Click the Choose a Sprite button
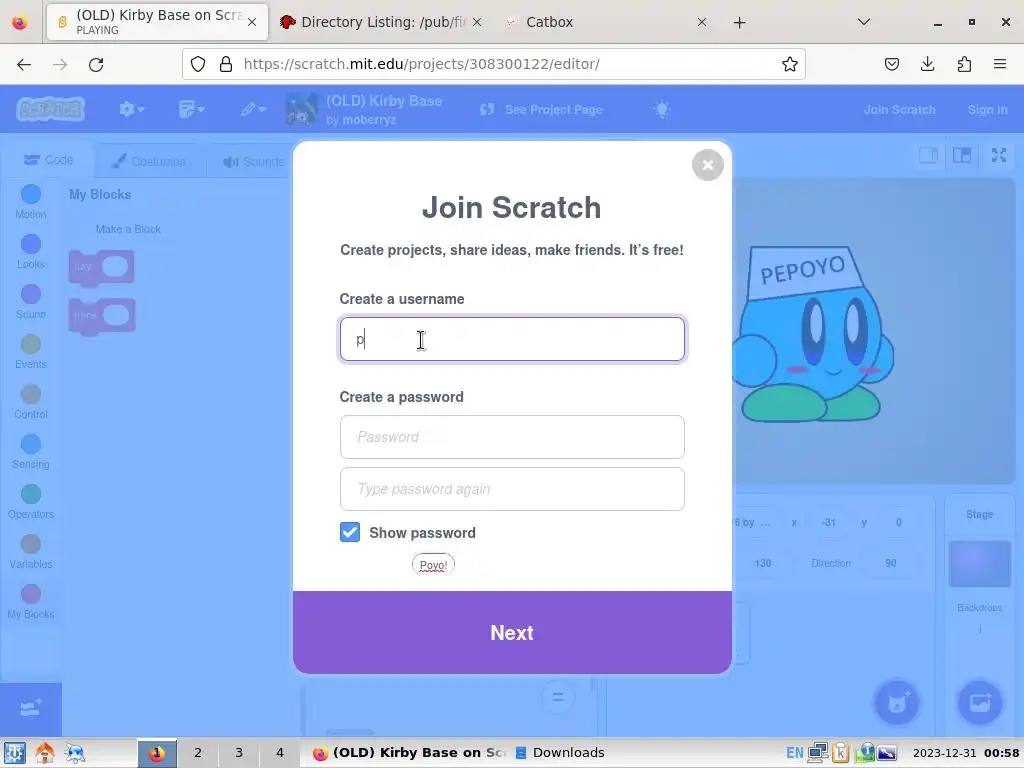1024x768 pixels. tap(897, 703)
